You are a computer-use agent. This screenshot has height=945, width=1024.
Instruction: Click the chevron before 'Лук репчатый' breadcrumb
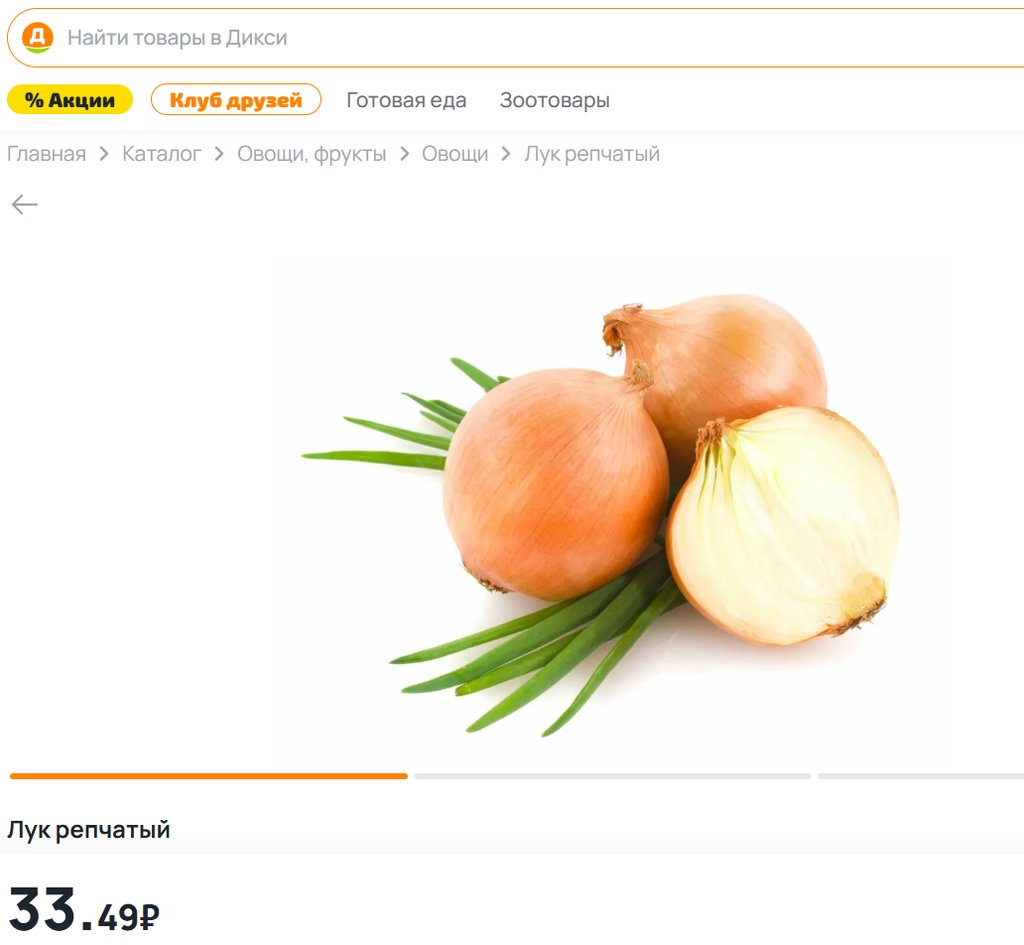[x=505, y=154]
